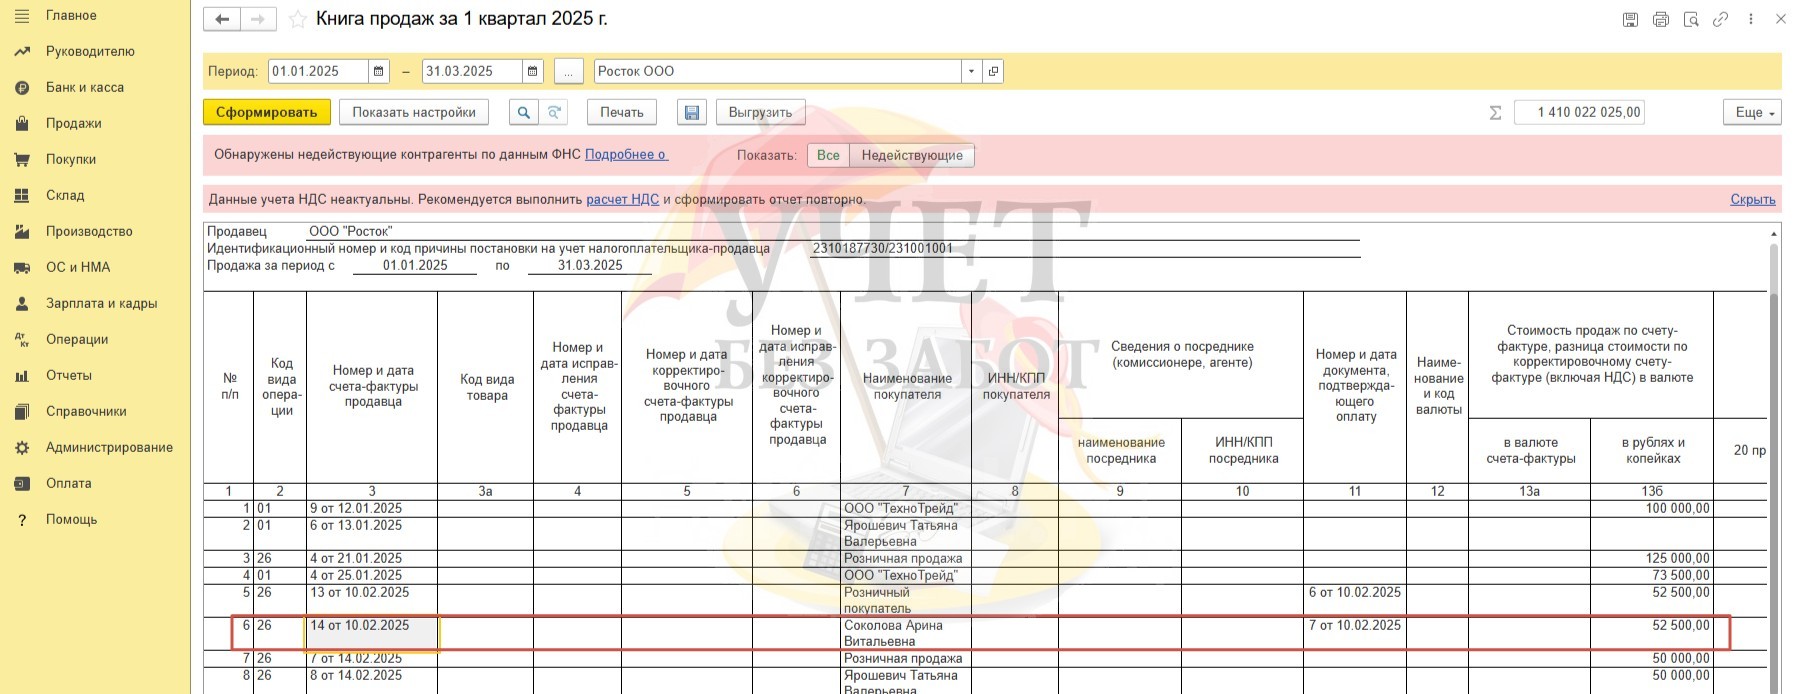Select cell 14 от 10.02.2025
The width and height of the screenshot is (1800, 694).
coord(372,634)
